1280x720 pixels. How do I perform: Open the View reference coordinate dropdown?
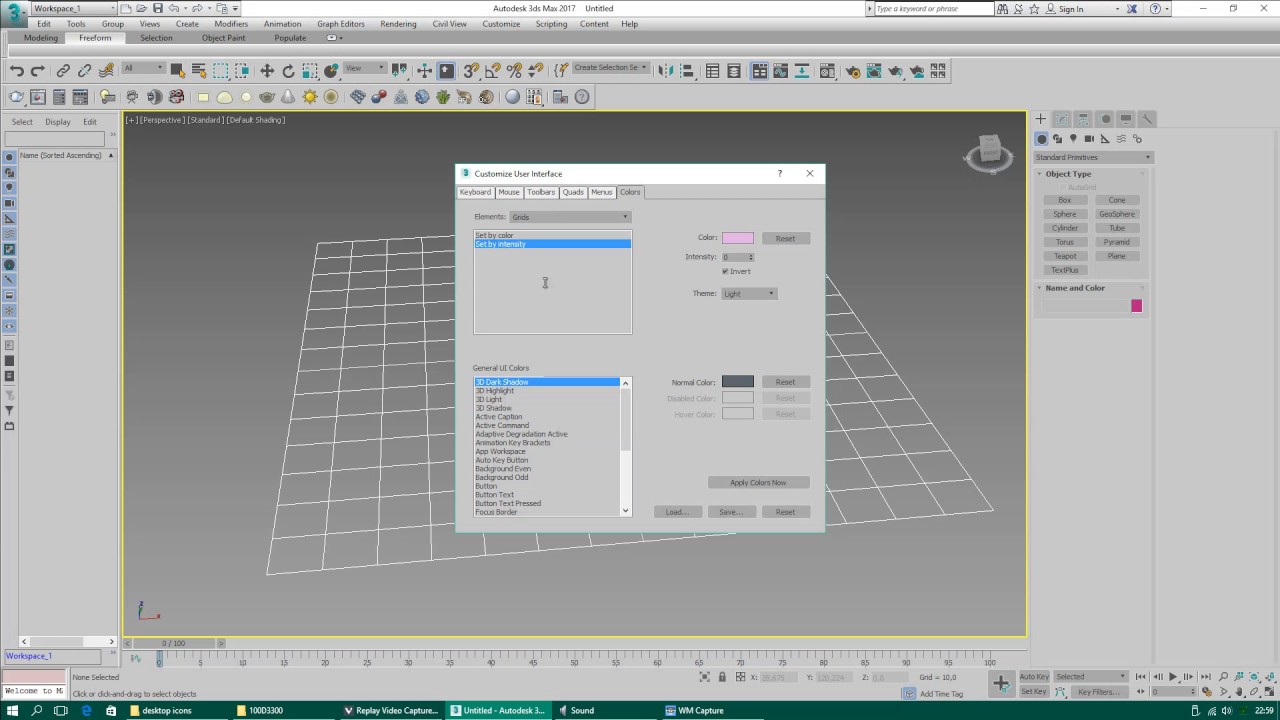pyautogui.click(x=364, y=68)
